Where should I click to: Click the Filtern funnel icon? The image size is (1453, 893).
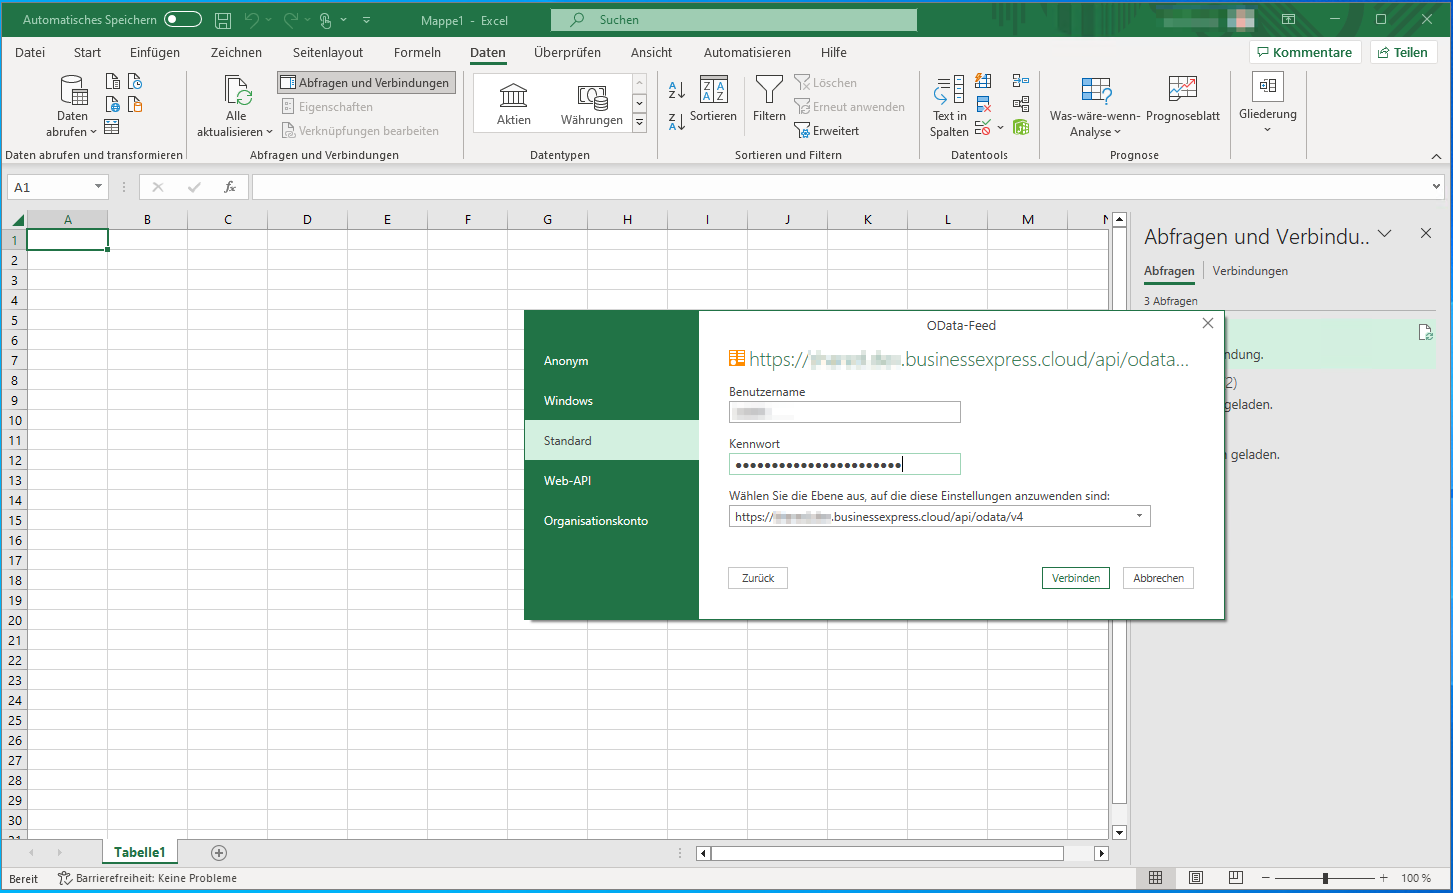769,91
